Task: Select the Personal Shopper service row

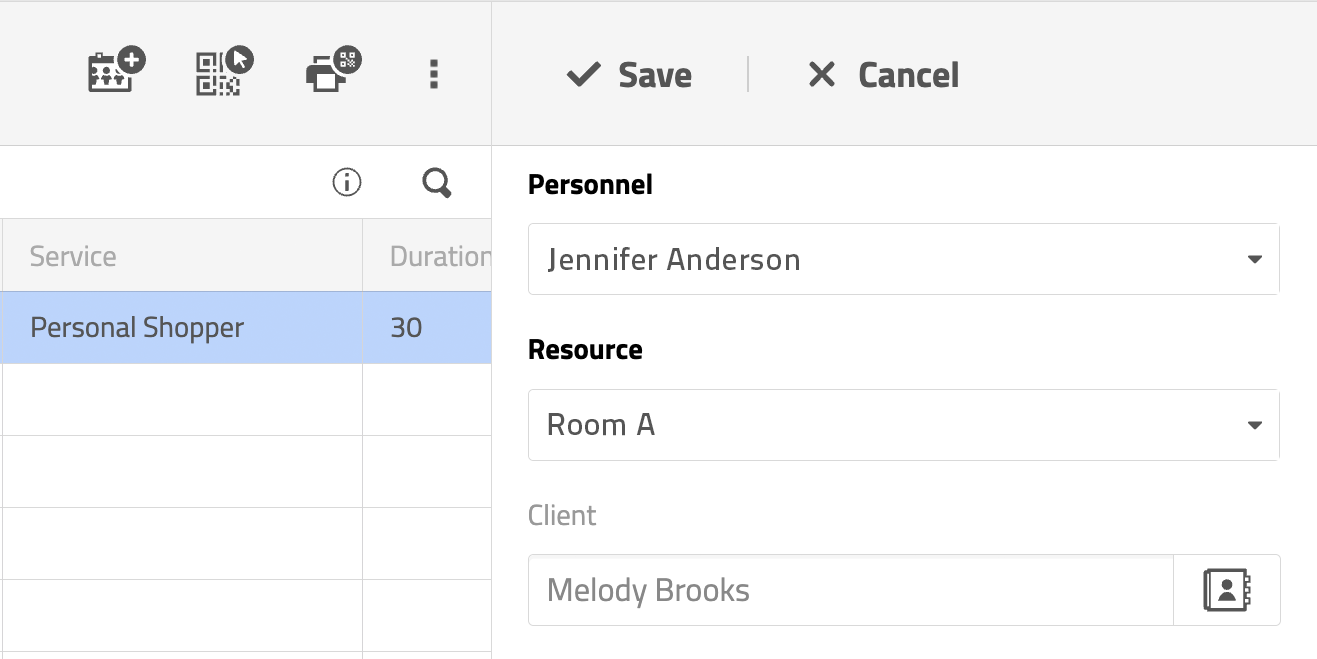Action: click(137, 328)
